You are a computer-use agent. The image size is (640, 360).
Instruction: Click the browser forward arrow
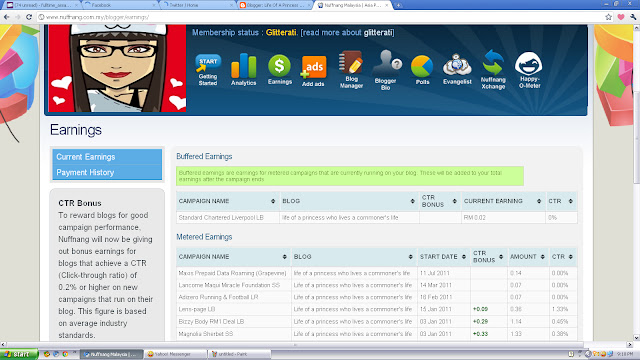point(18,17)
